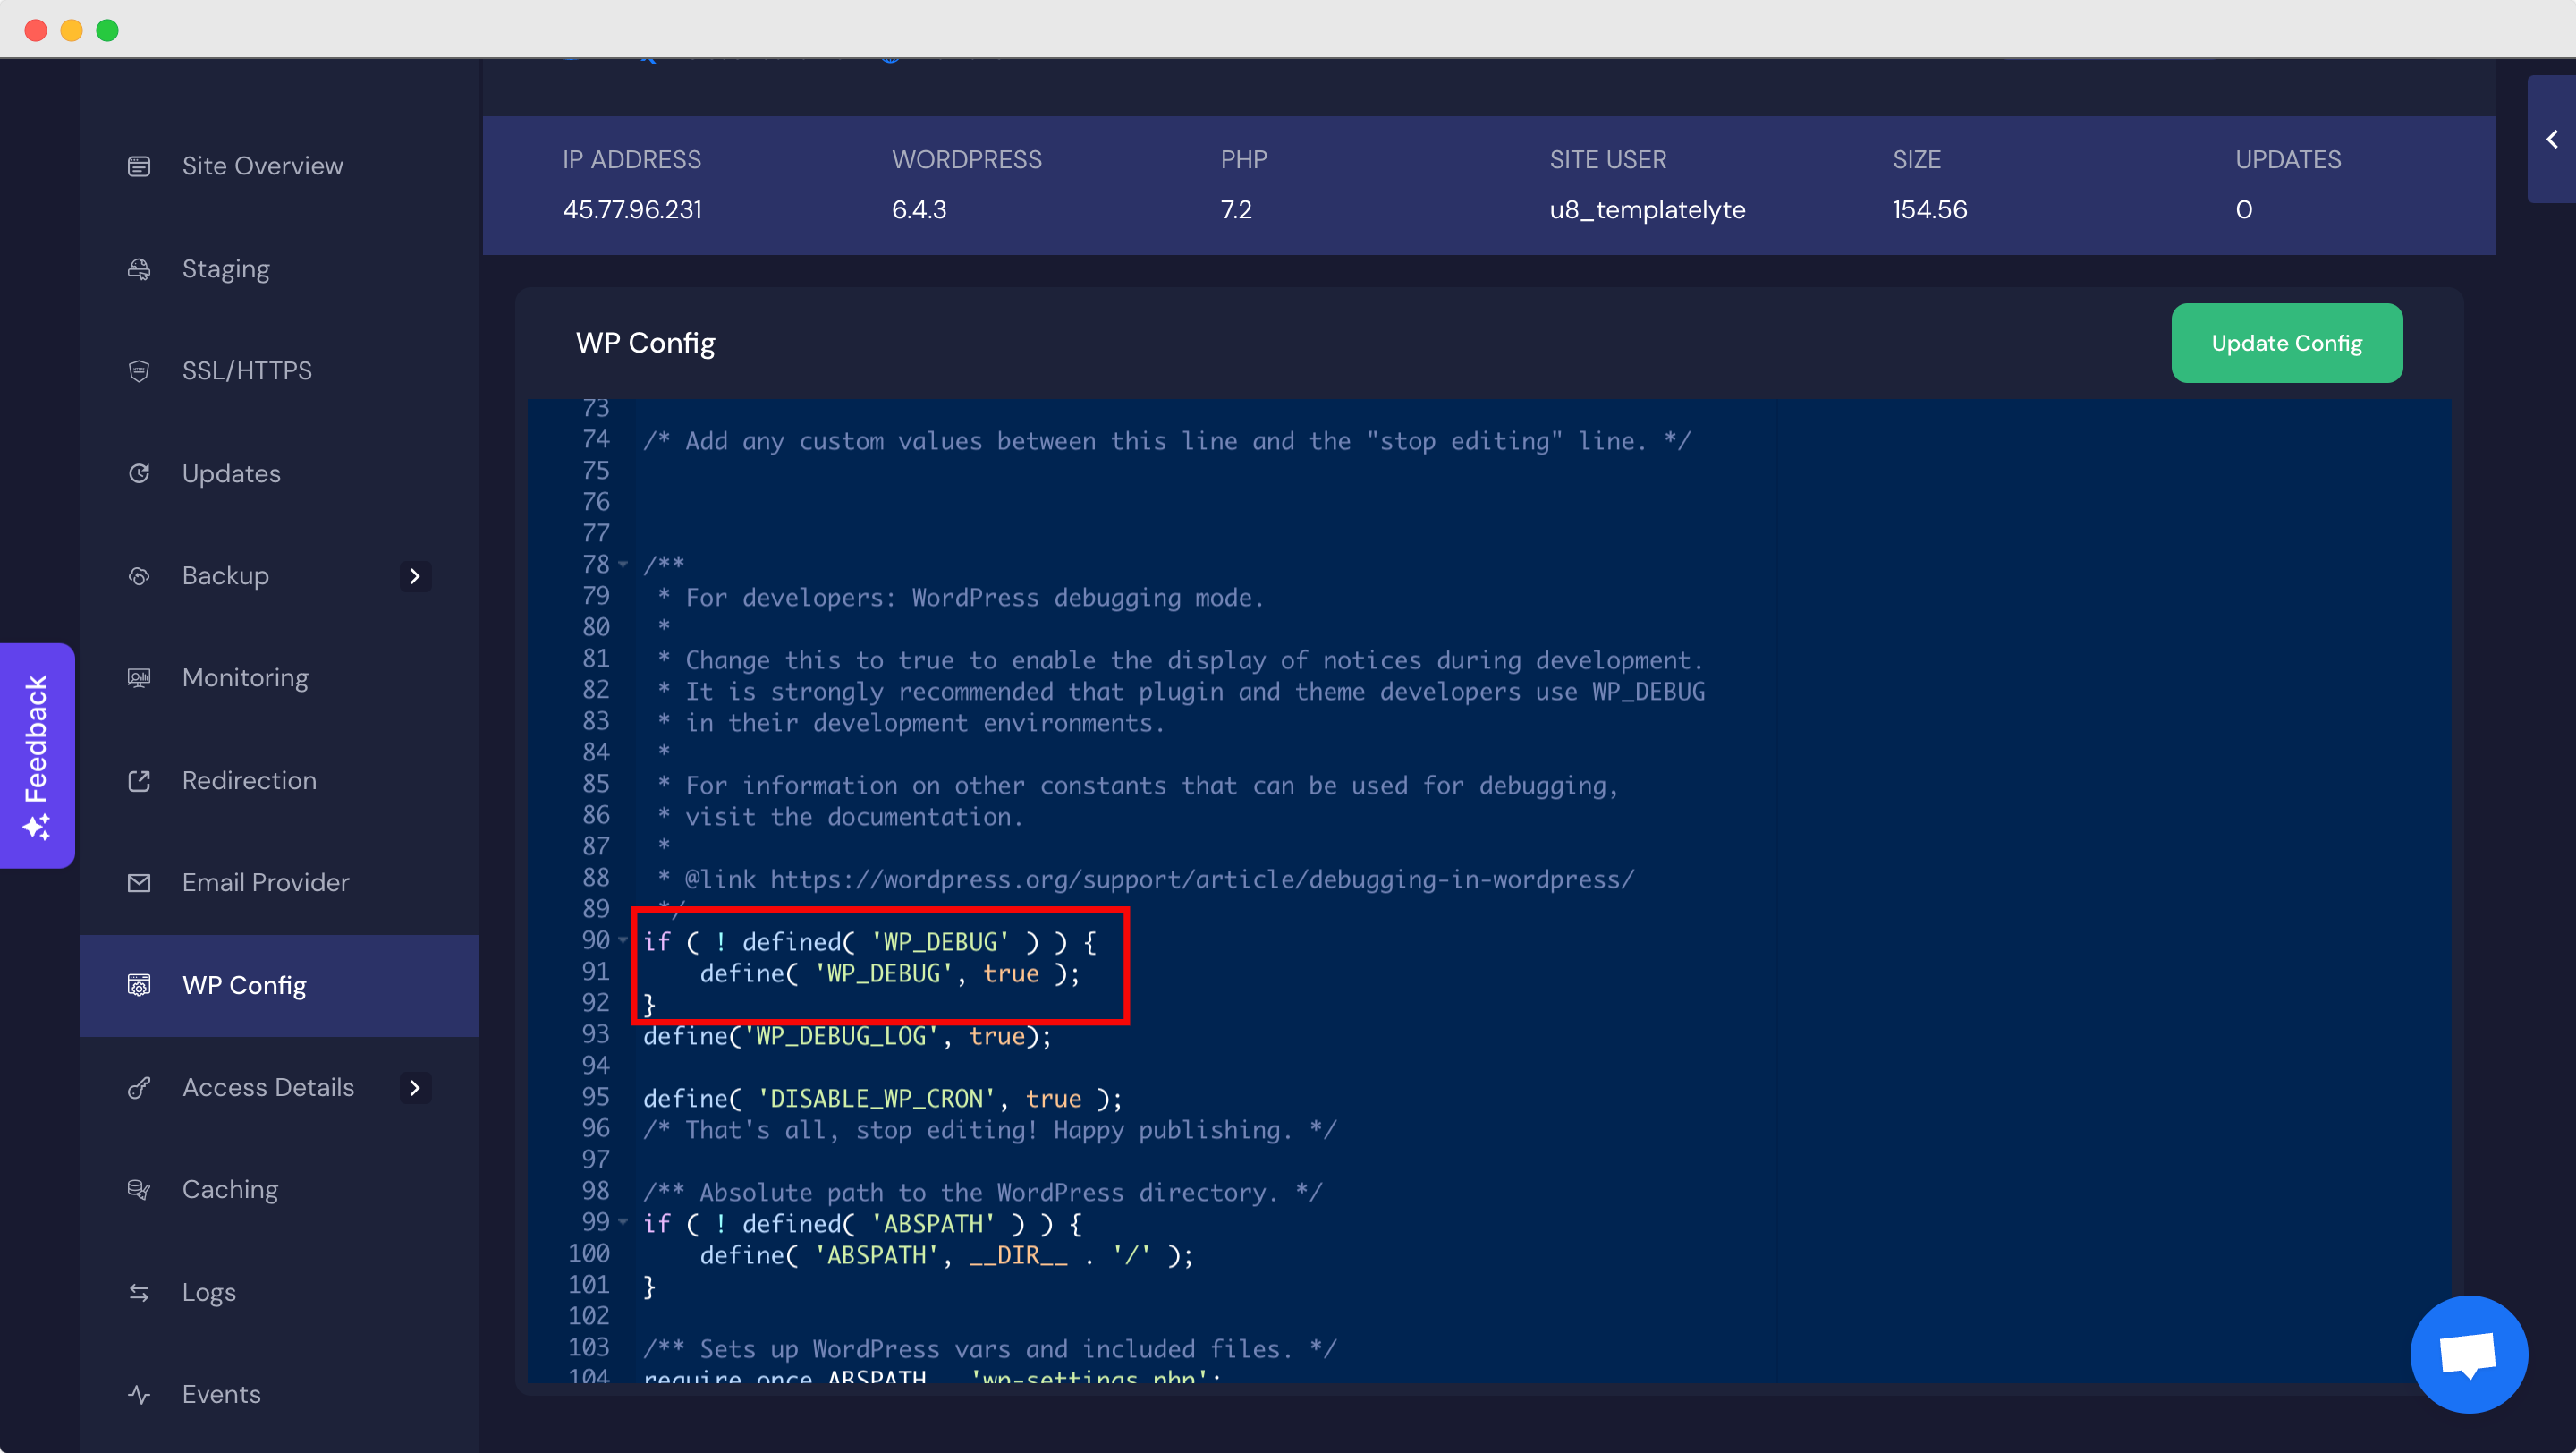The height and width of the screenshot is (1453, 2576).
Task: Click the Updates refresh icon
Action: [x=139, y=473]
